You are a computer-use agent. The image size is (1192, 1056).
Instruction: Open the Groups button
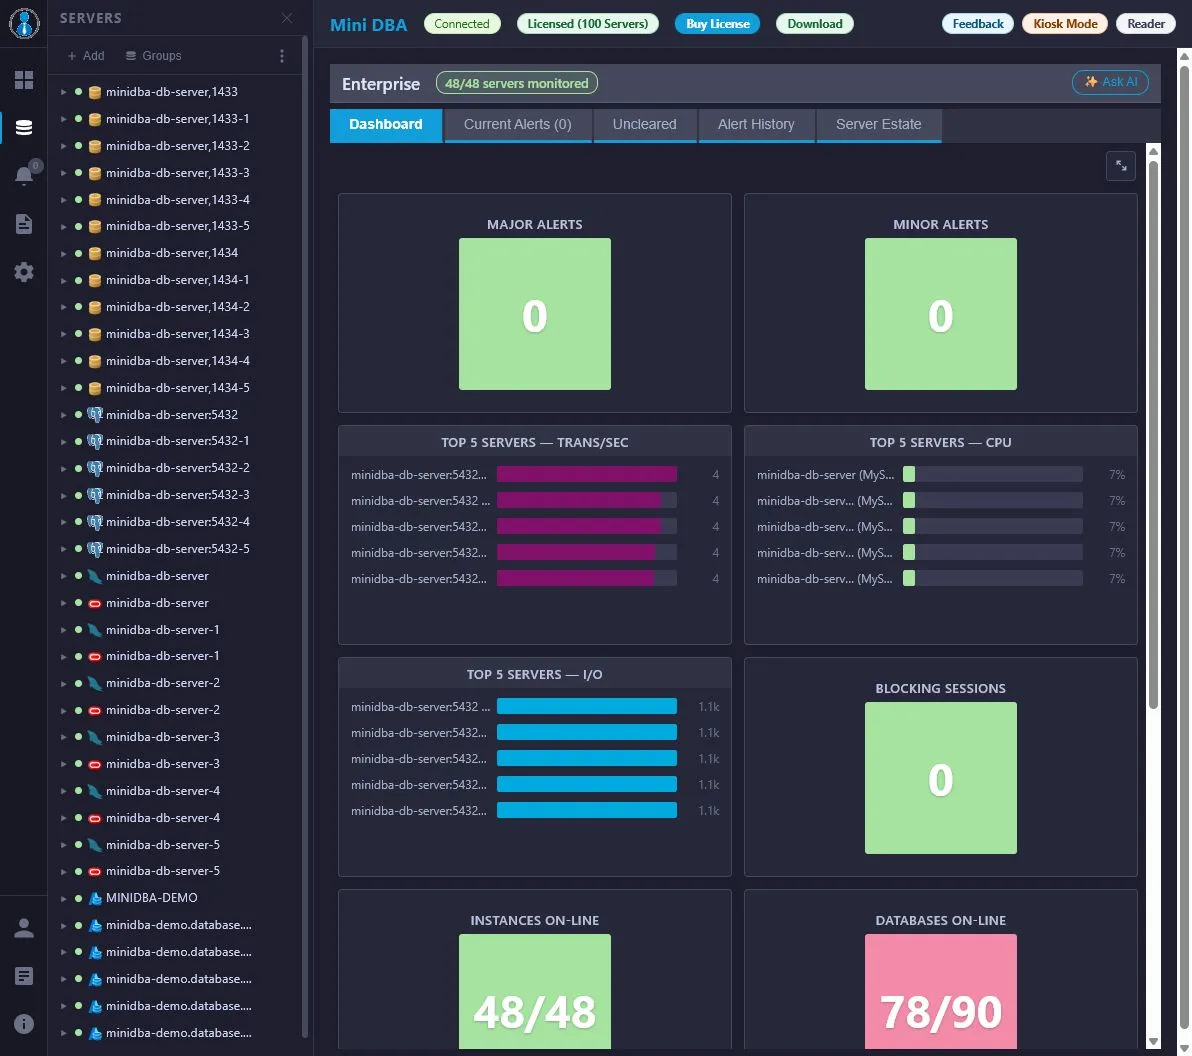[x=154, y=55]
